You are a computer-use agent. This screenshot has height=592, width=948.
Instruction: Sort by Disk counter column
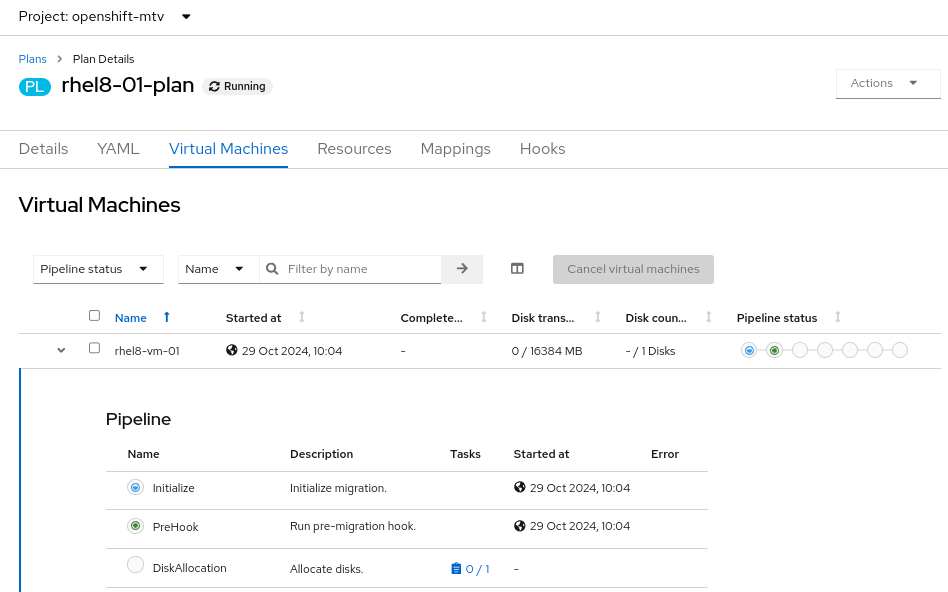pos(656,318)
